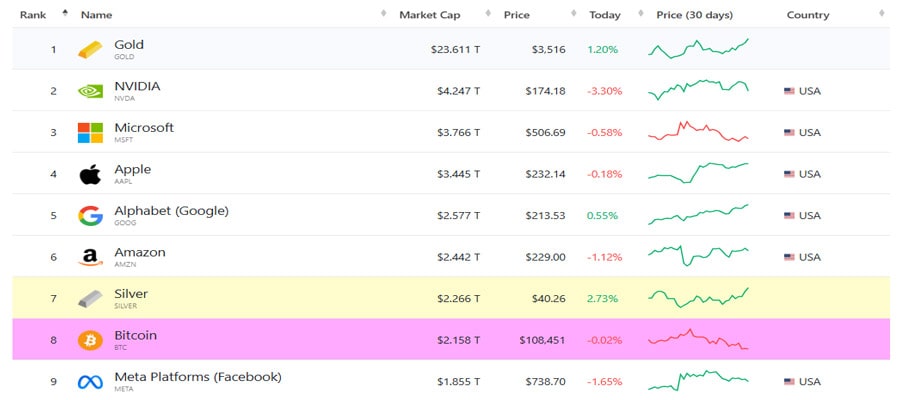900x400 pixels.
Task: Open the Amazon company link
Action: pos(140,252)
